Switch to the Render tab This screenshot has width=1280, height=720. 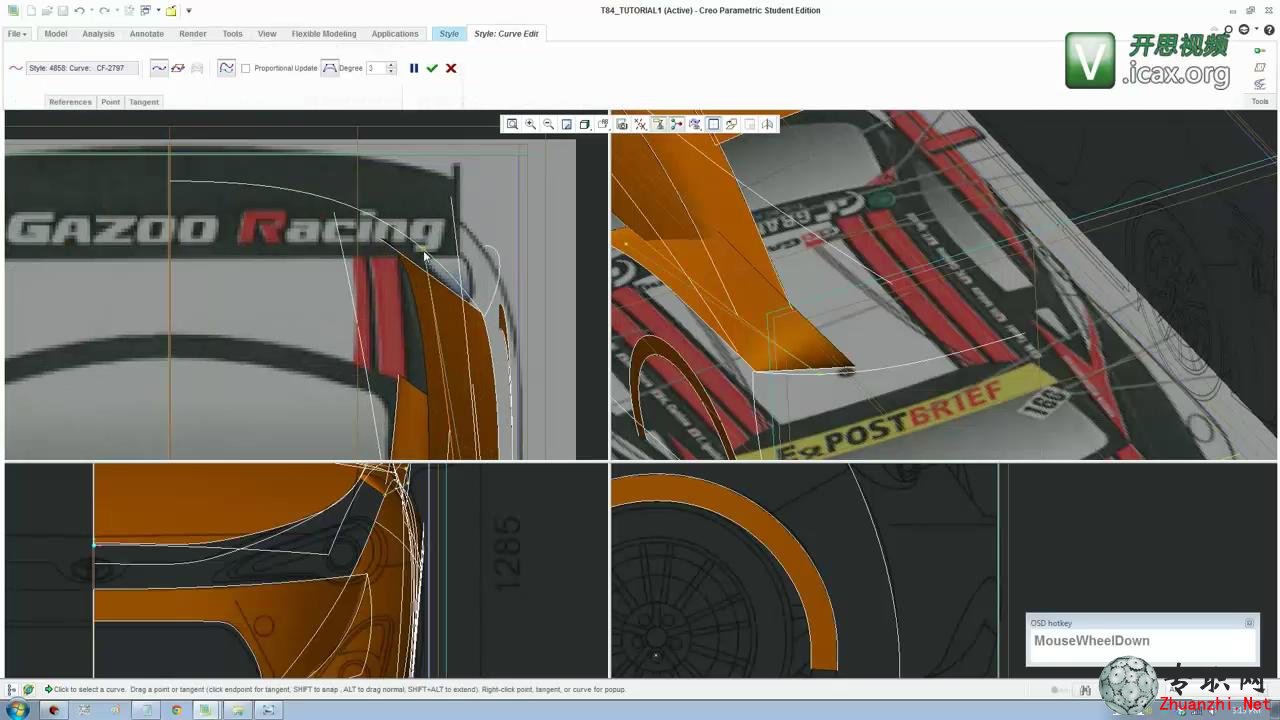pos(193,34)
